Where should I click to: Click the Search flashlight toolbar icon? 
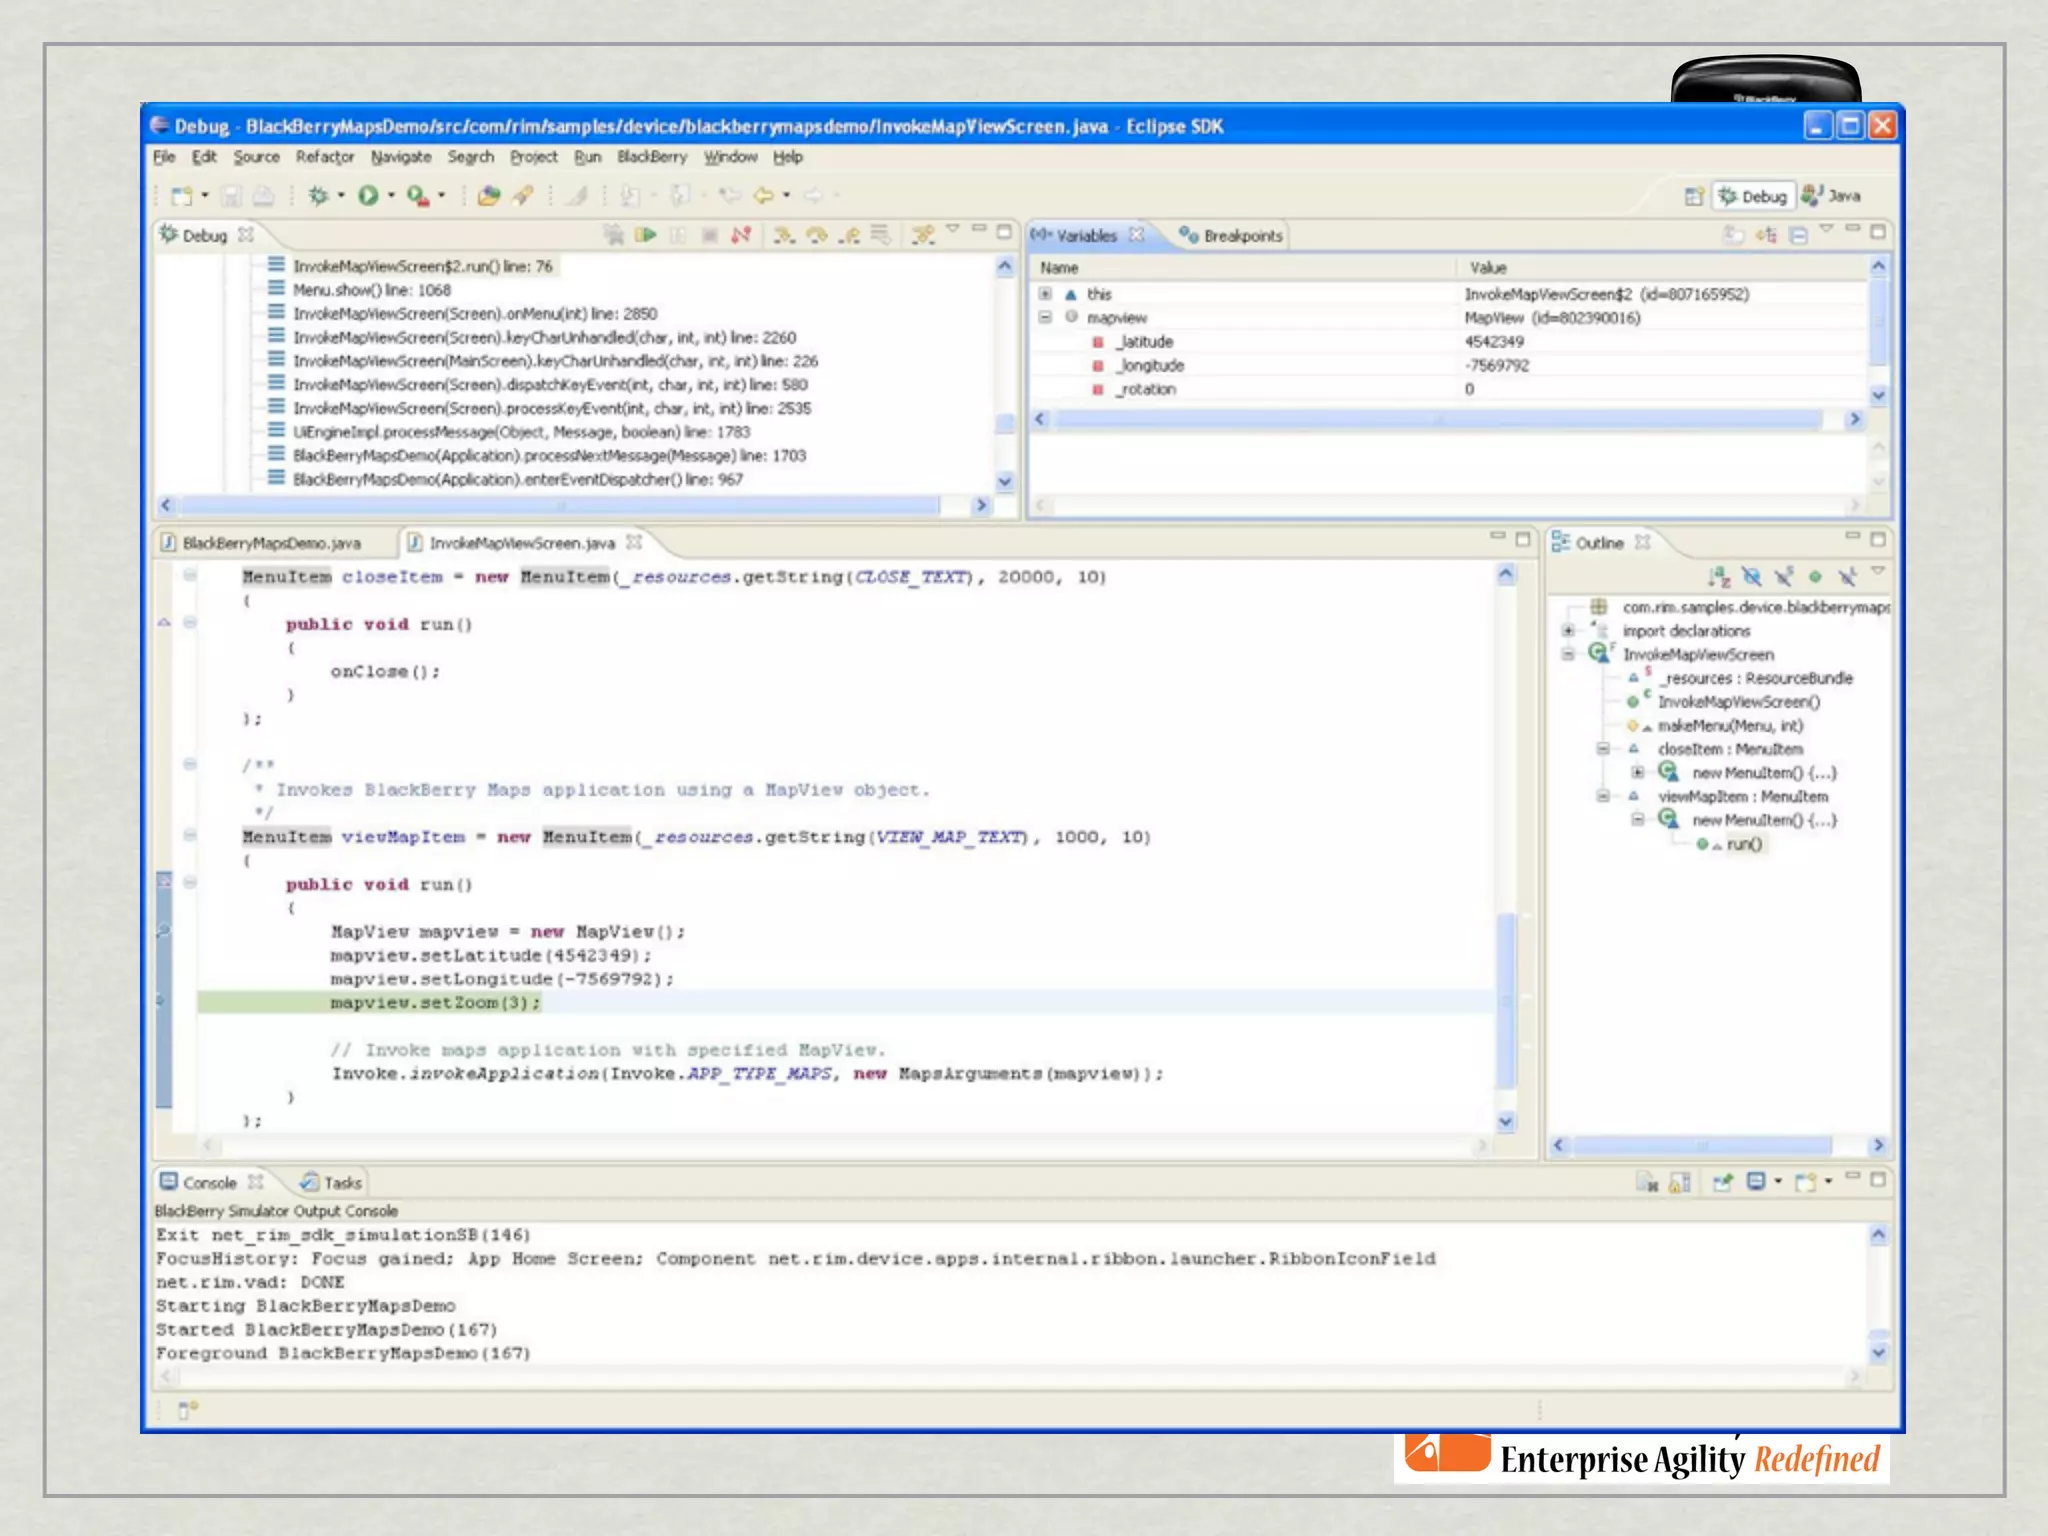[x=523, y=196]
